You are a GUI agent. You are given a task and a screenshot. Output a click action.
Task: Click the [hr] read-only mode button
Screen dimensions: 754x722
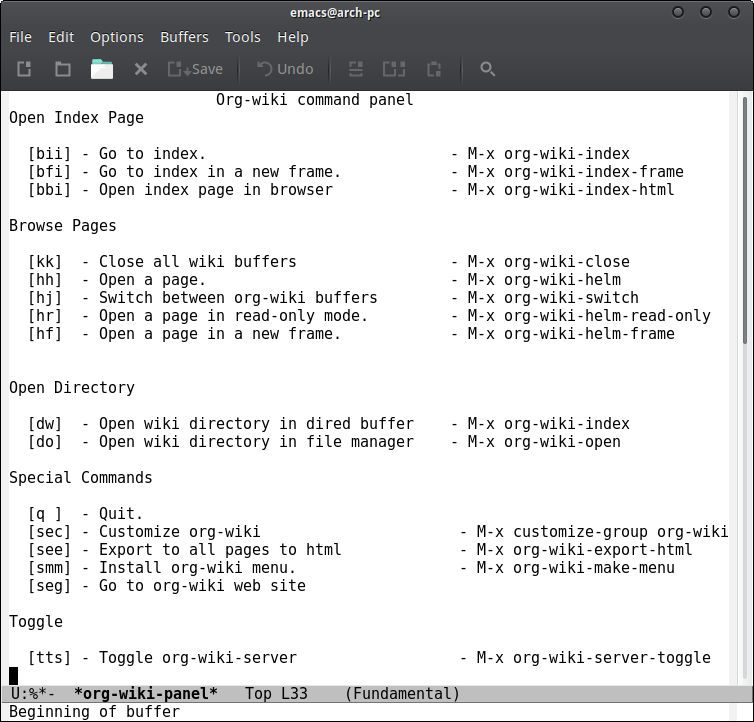point(45,316)
